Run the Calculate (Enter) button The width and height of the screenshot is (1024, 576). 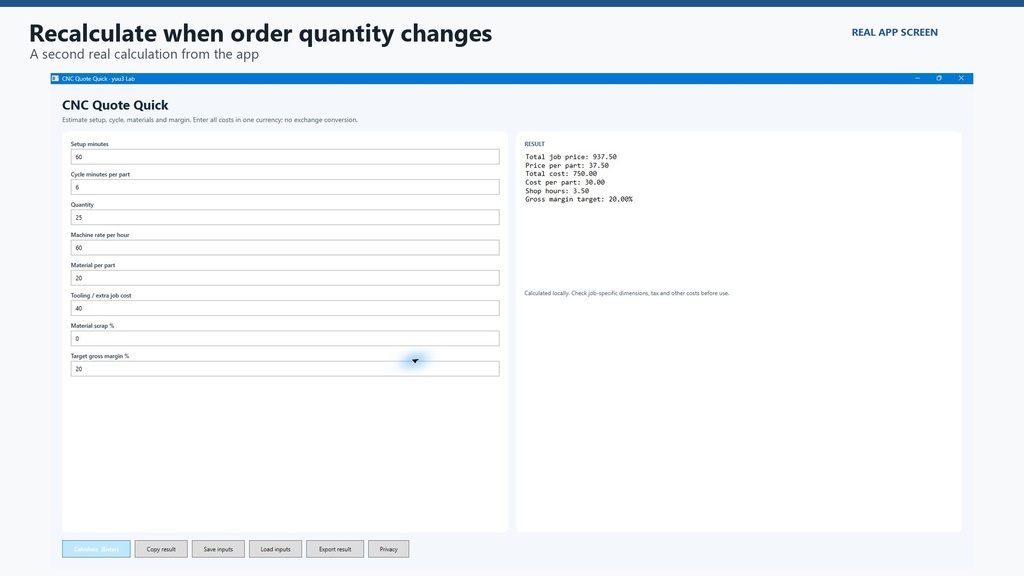tap(96, 549)
